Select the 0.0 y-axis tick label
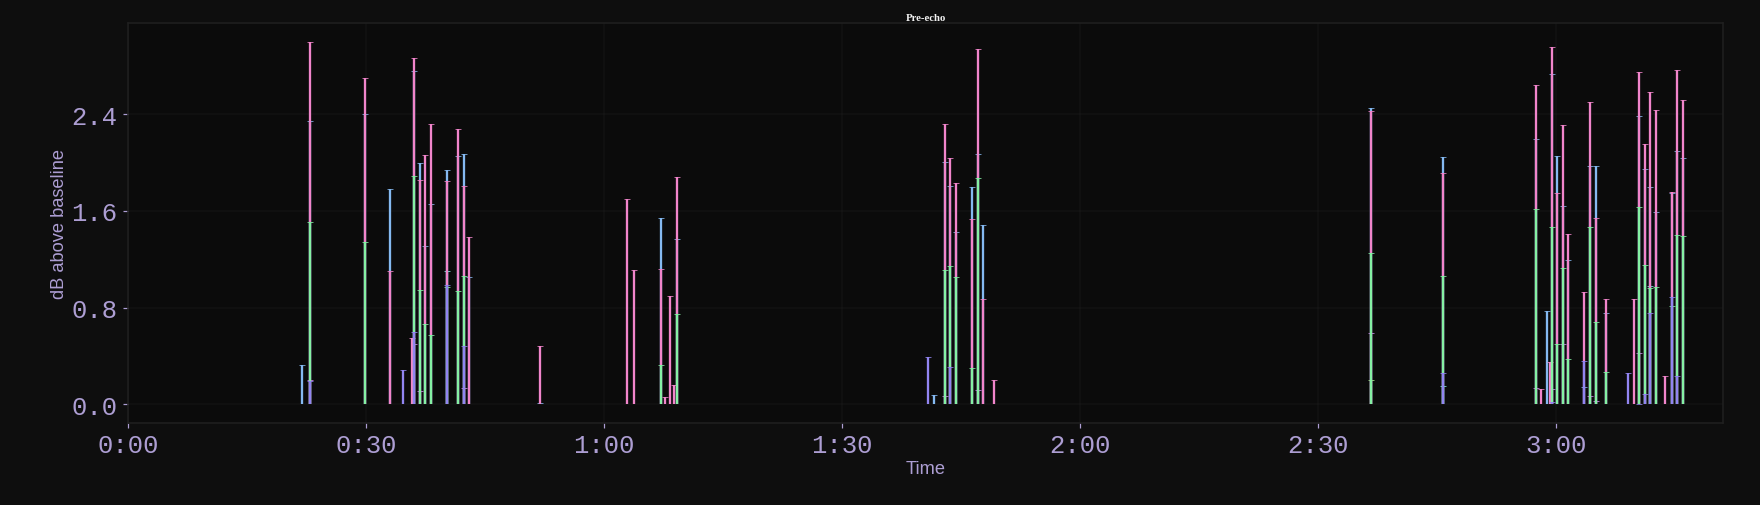The image size is (1760, 505). pyautogui.click(x=94, y=407)
